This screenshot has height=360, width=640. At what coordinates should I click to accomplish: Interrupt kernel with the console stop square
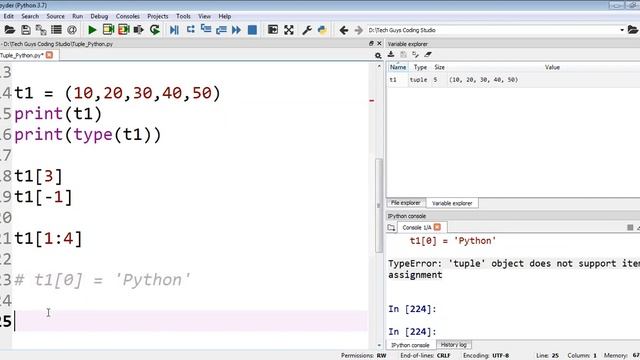tap(630, 227)
